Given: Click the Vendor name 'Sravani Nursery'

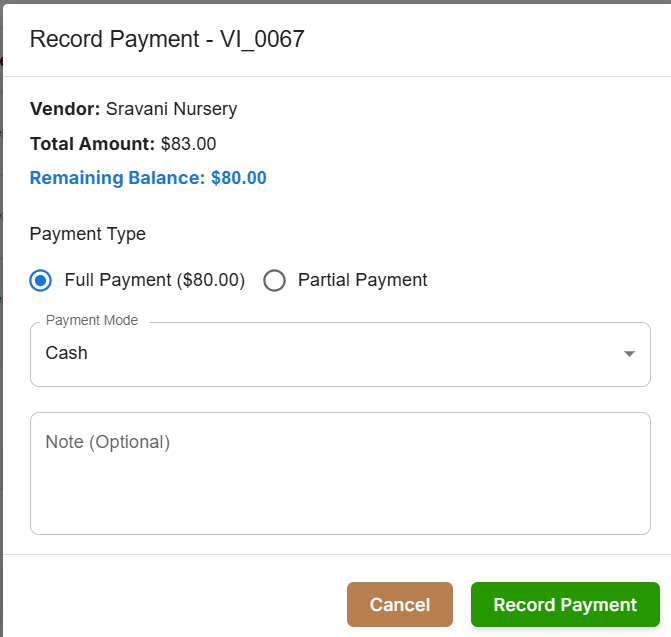Looking at the screenshot, I should point(171,109).
